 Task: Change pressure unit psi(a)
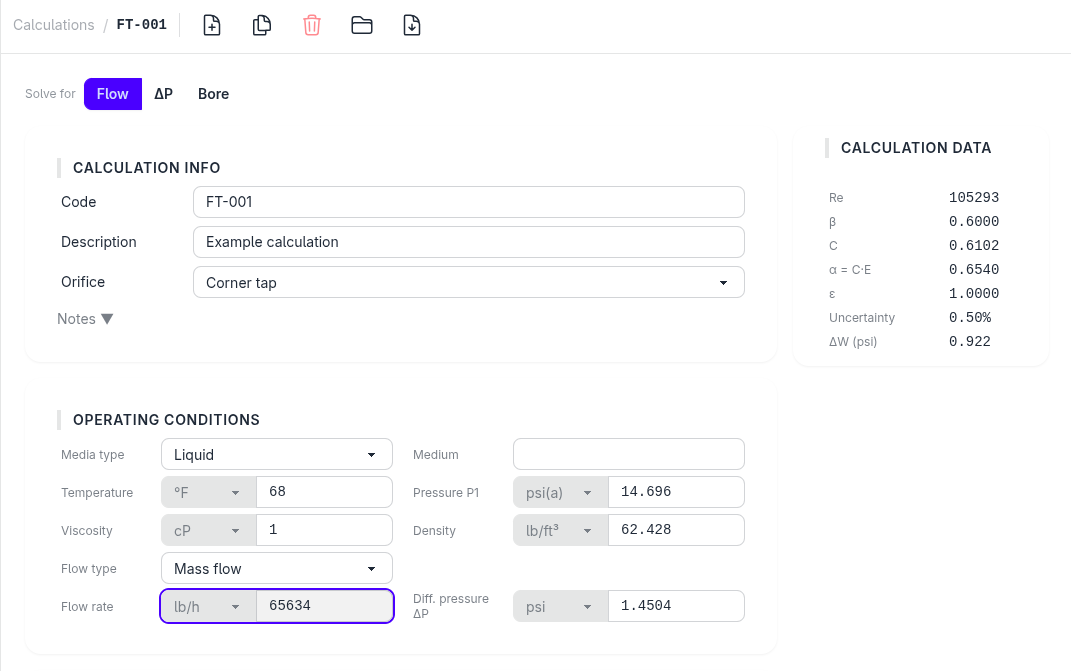560,492
